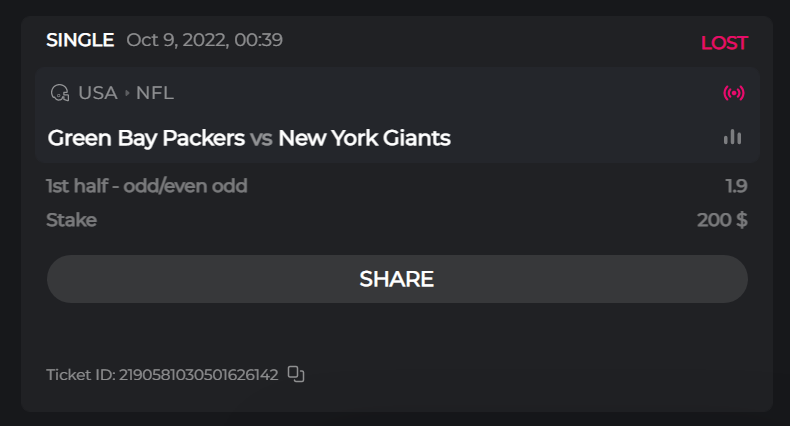Click the breadcrumb arrow between USA and NFL
Image resolution: width=790 pixels, height=426 pixels.
pyautogui.click(x=127, y=93)
